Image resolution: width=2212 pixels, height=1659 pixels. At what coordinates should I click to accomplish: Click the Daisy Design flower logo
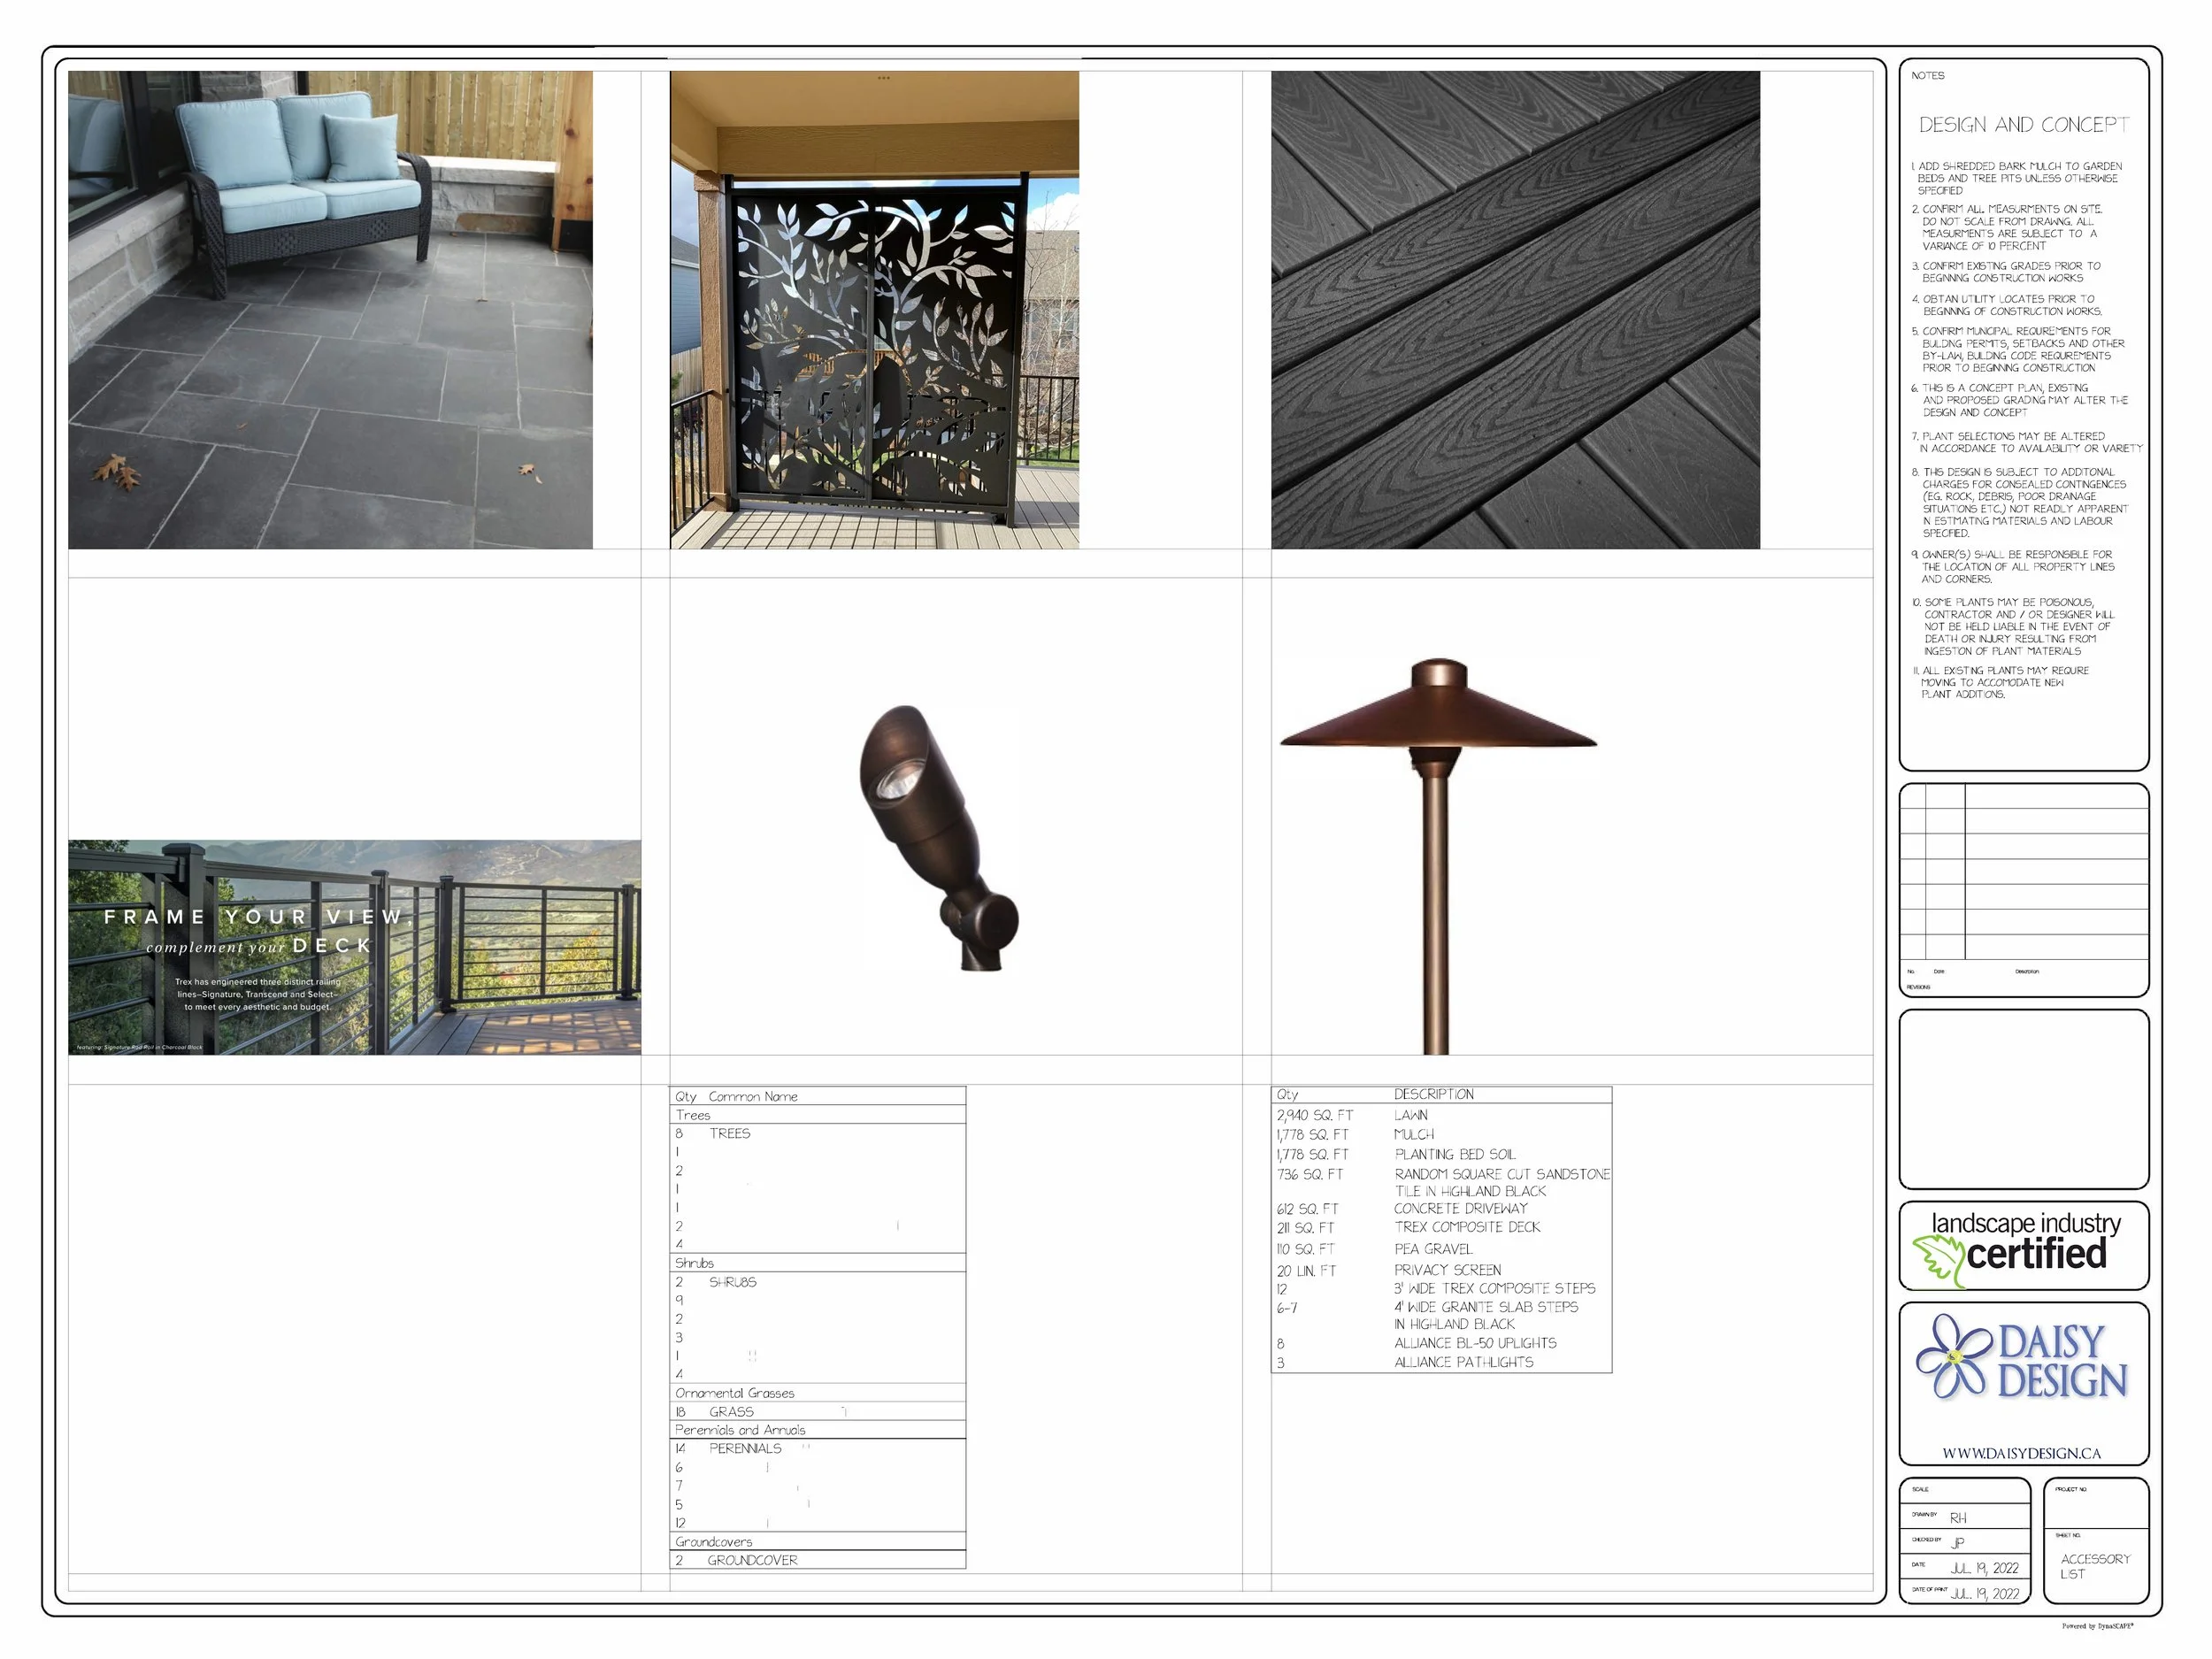(1954, 1356)
